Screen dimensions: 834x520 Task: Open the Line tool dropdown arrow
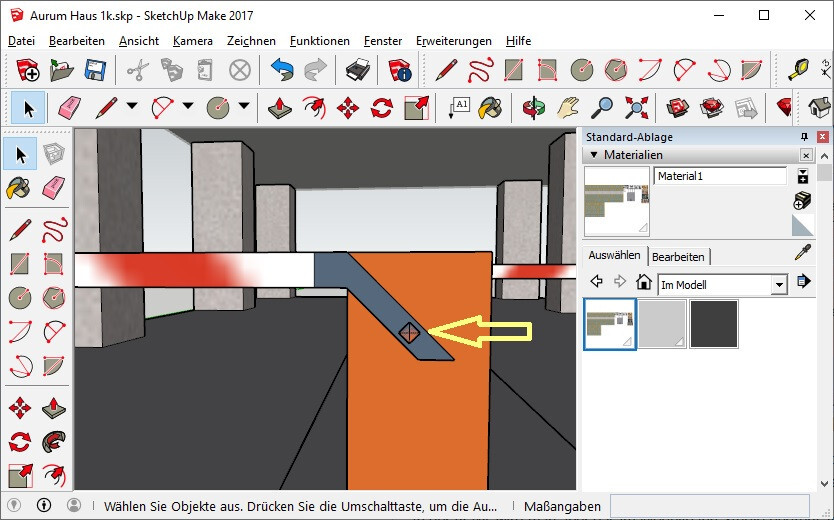click(132, 106)
